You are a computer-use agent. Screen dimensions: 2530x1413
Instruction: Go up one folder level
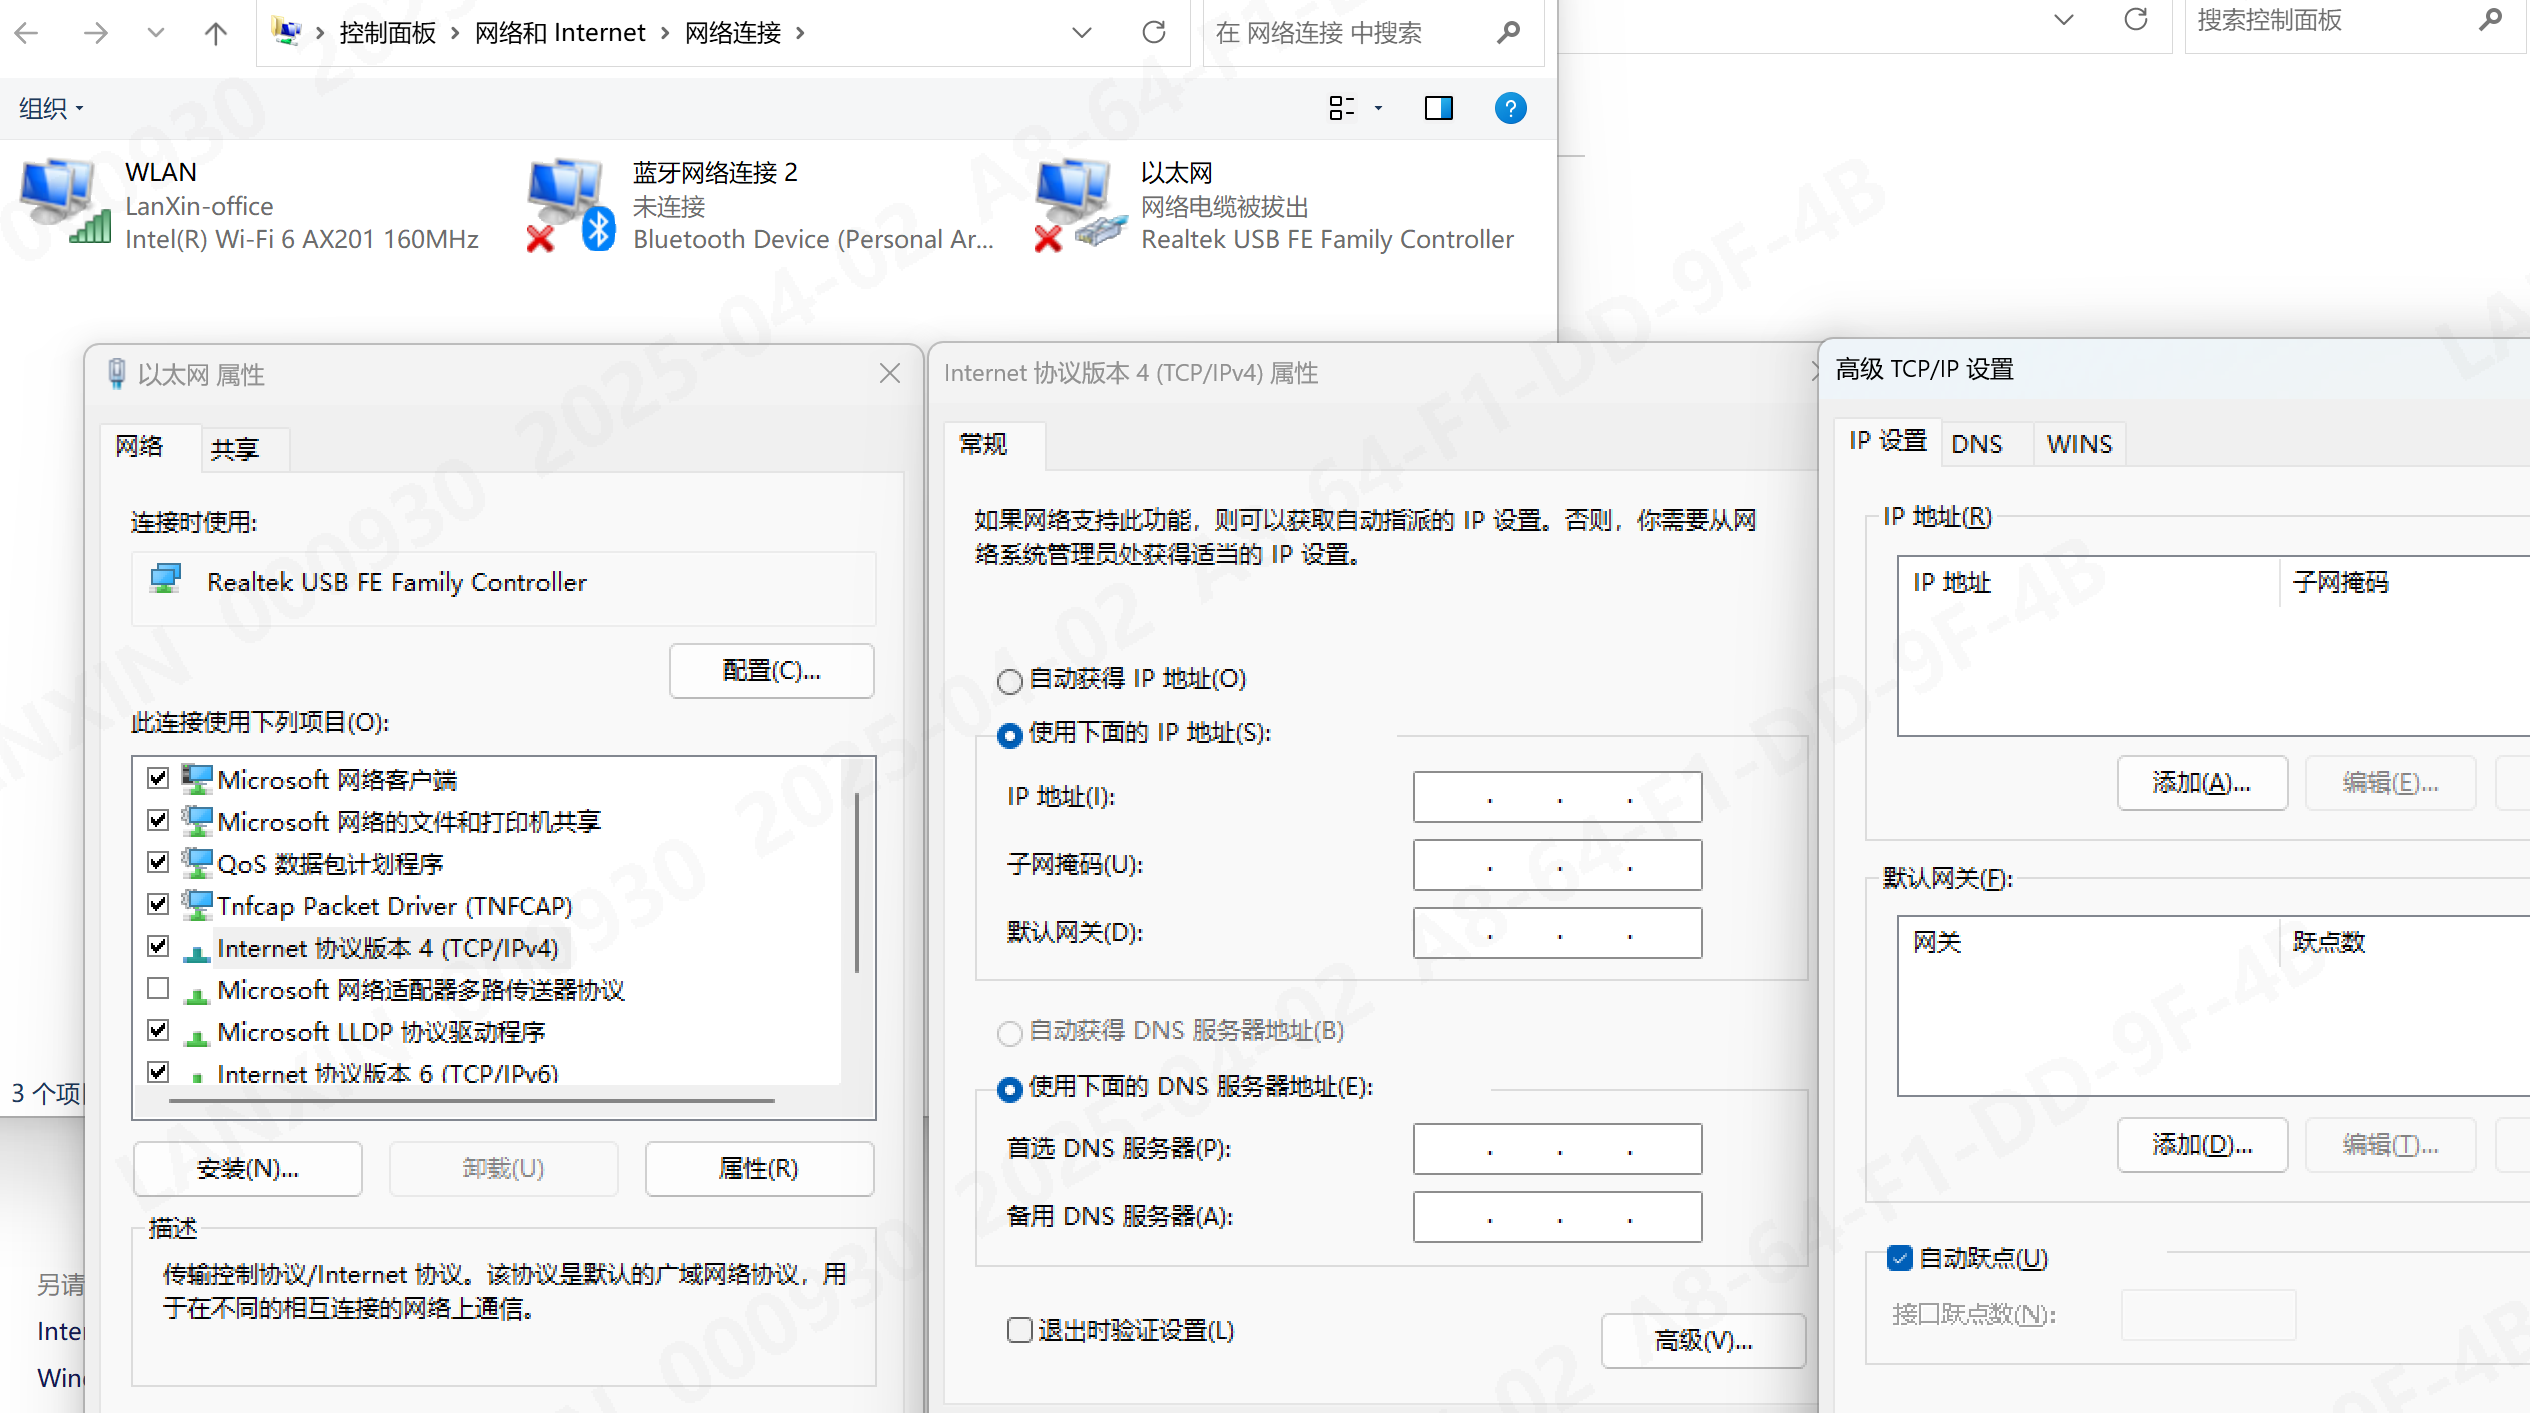pos(215,33)
